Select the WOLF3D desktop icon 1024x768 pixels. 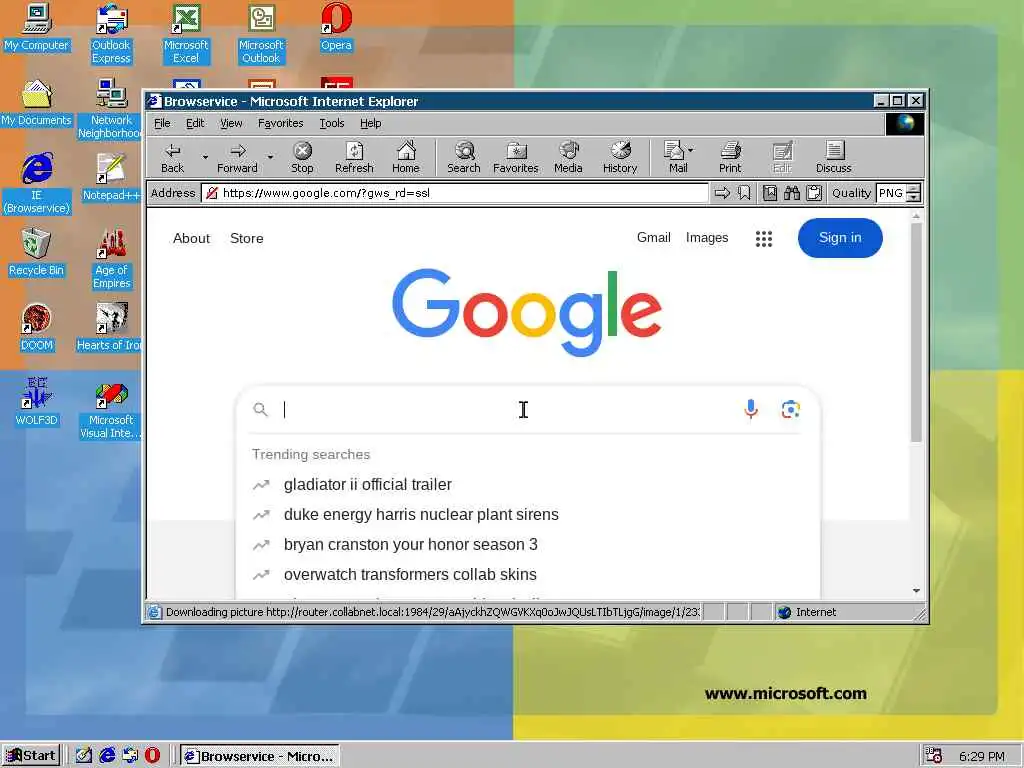click(36, 402)
